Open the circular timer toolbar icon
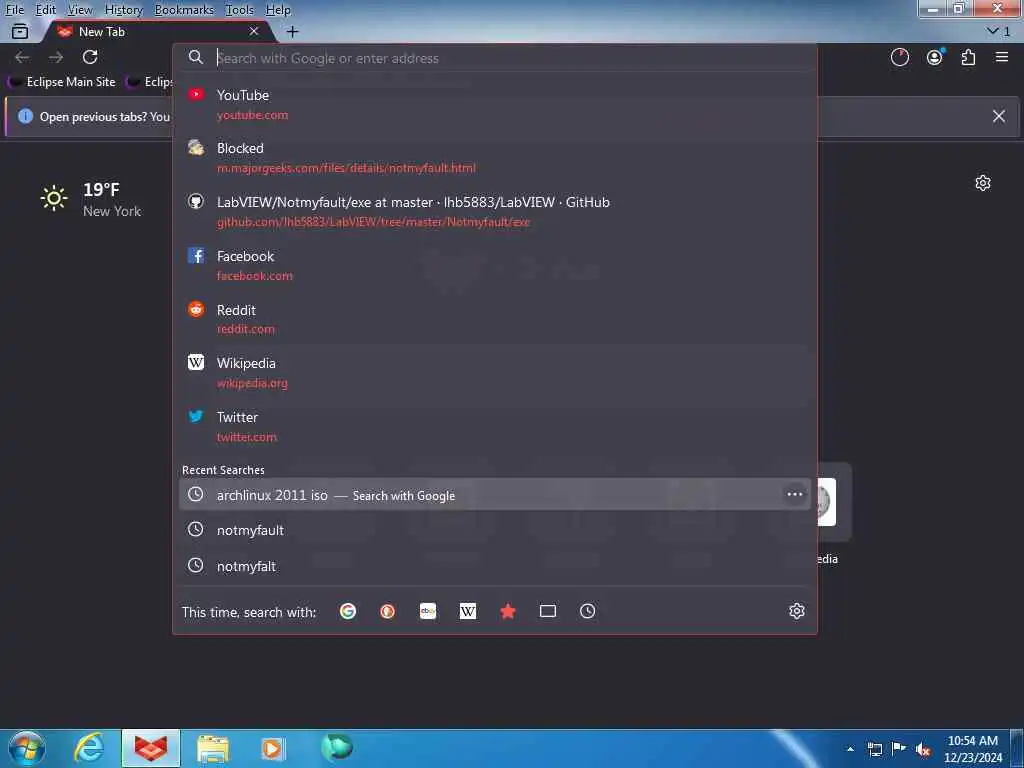1024x768 pixels. pos(900,57)
